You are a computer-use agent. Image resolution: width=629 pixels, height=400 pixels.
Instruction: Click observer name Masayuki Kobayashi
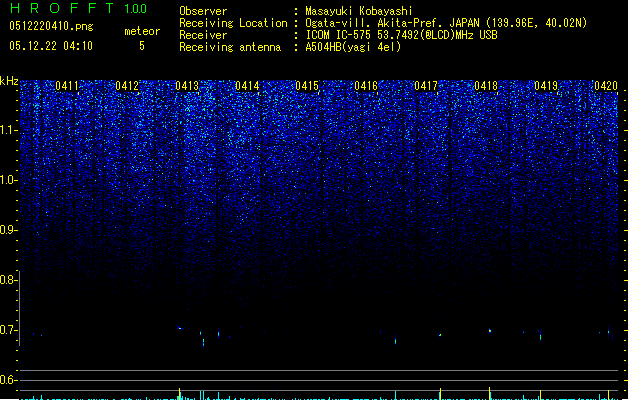click(359, 11)
